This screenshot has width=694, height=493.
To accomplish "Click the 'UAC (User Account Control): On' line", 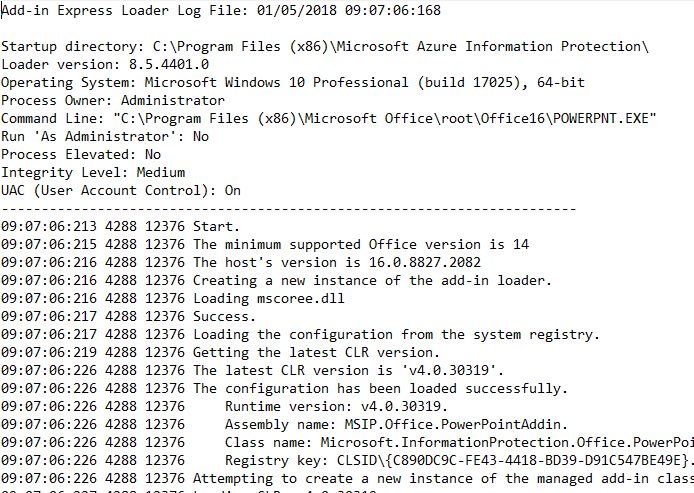I will click(121, 190).
